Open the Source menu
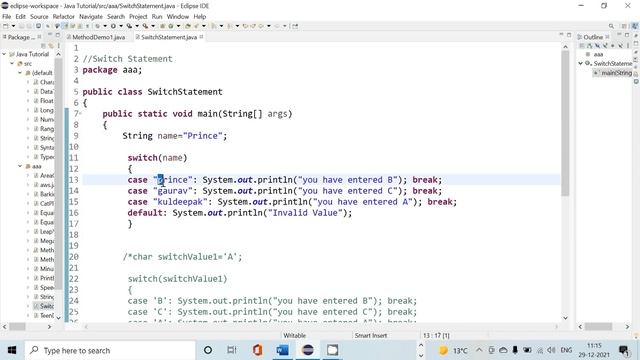 (39, 17)
